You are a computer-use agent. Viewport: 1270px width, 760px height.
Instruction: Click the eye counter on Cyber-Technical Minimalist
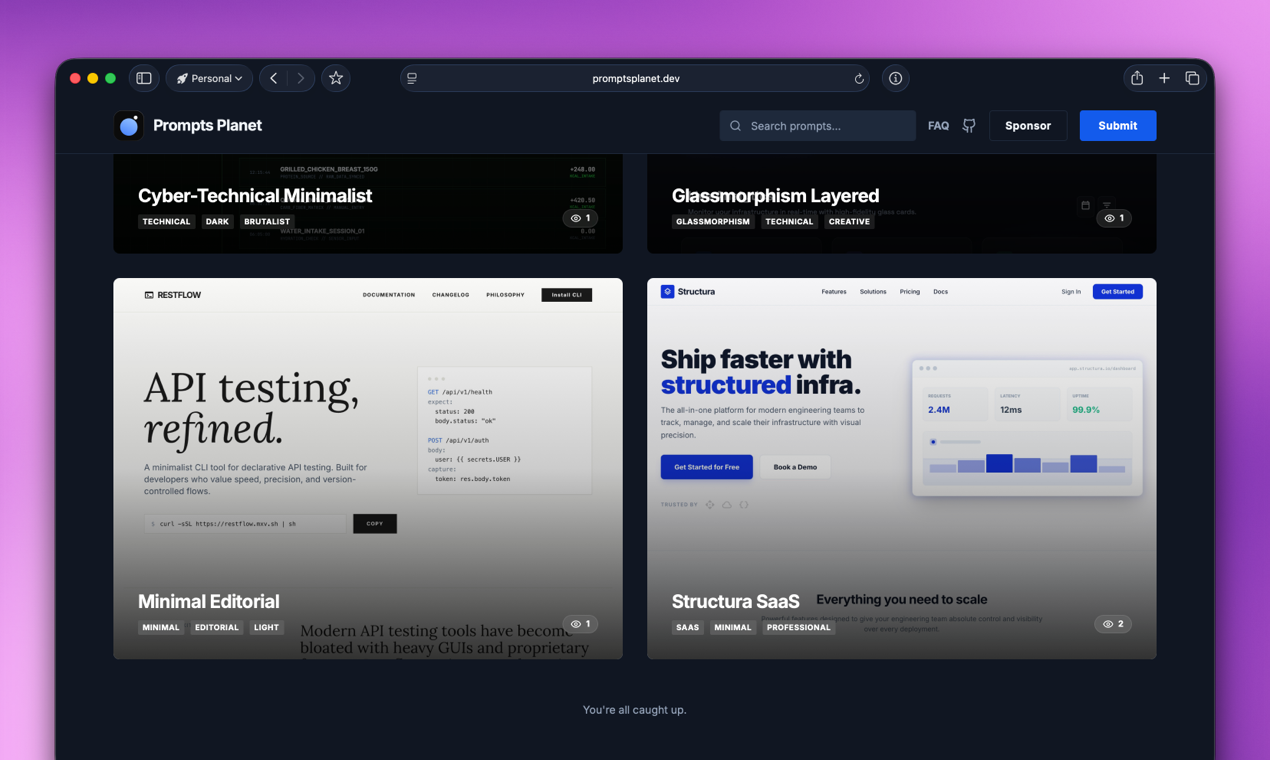click(580, 217)
